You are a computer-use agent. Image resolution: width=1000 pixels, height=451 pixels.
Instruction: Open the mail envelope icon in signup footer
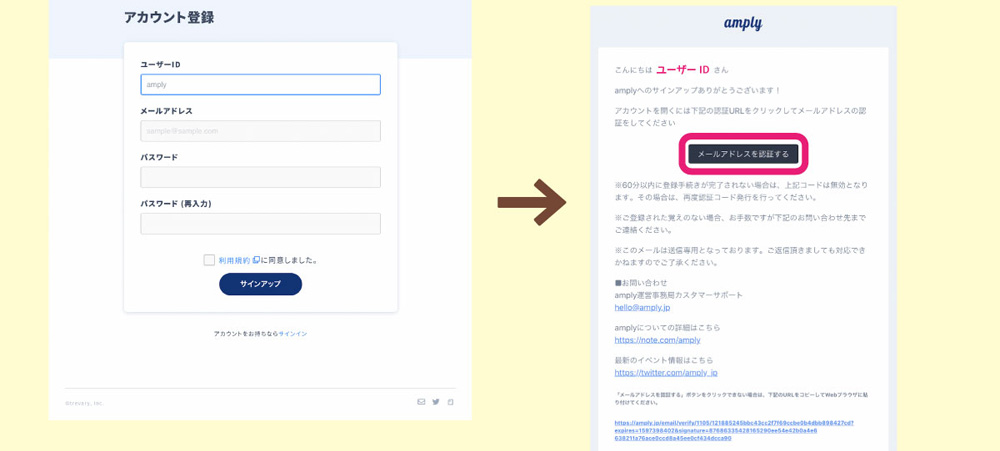[x=421, y=402]
